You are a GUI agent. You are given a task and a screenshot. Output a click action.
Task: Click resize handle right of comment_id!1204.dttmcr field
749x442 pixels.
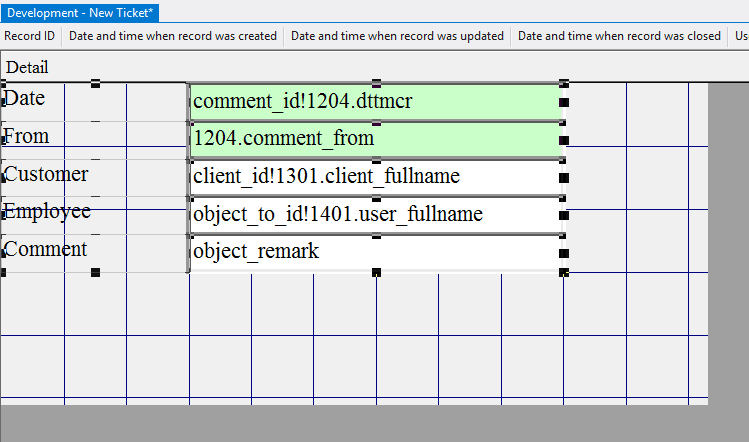564,102
